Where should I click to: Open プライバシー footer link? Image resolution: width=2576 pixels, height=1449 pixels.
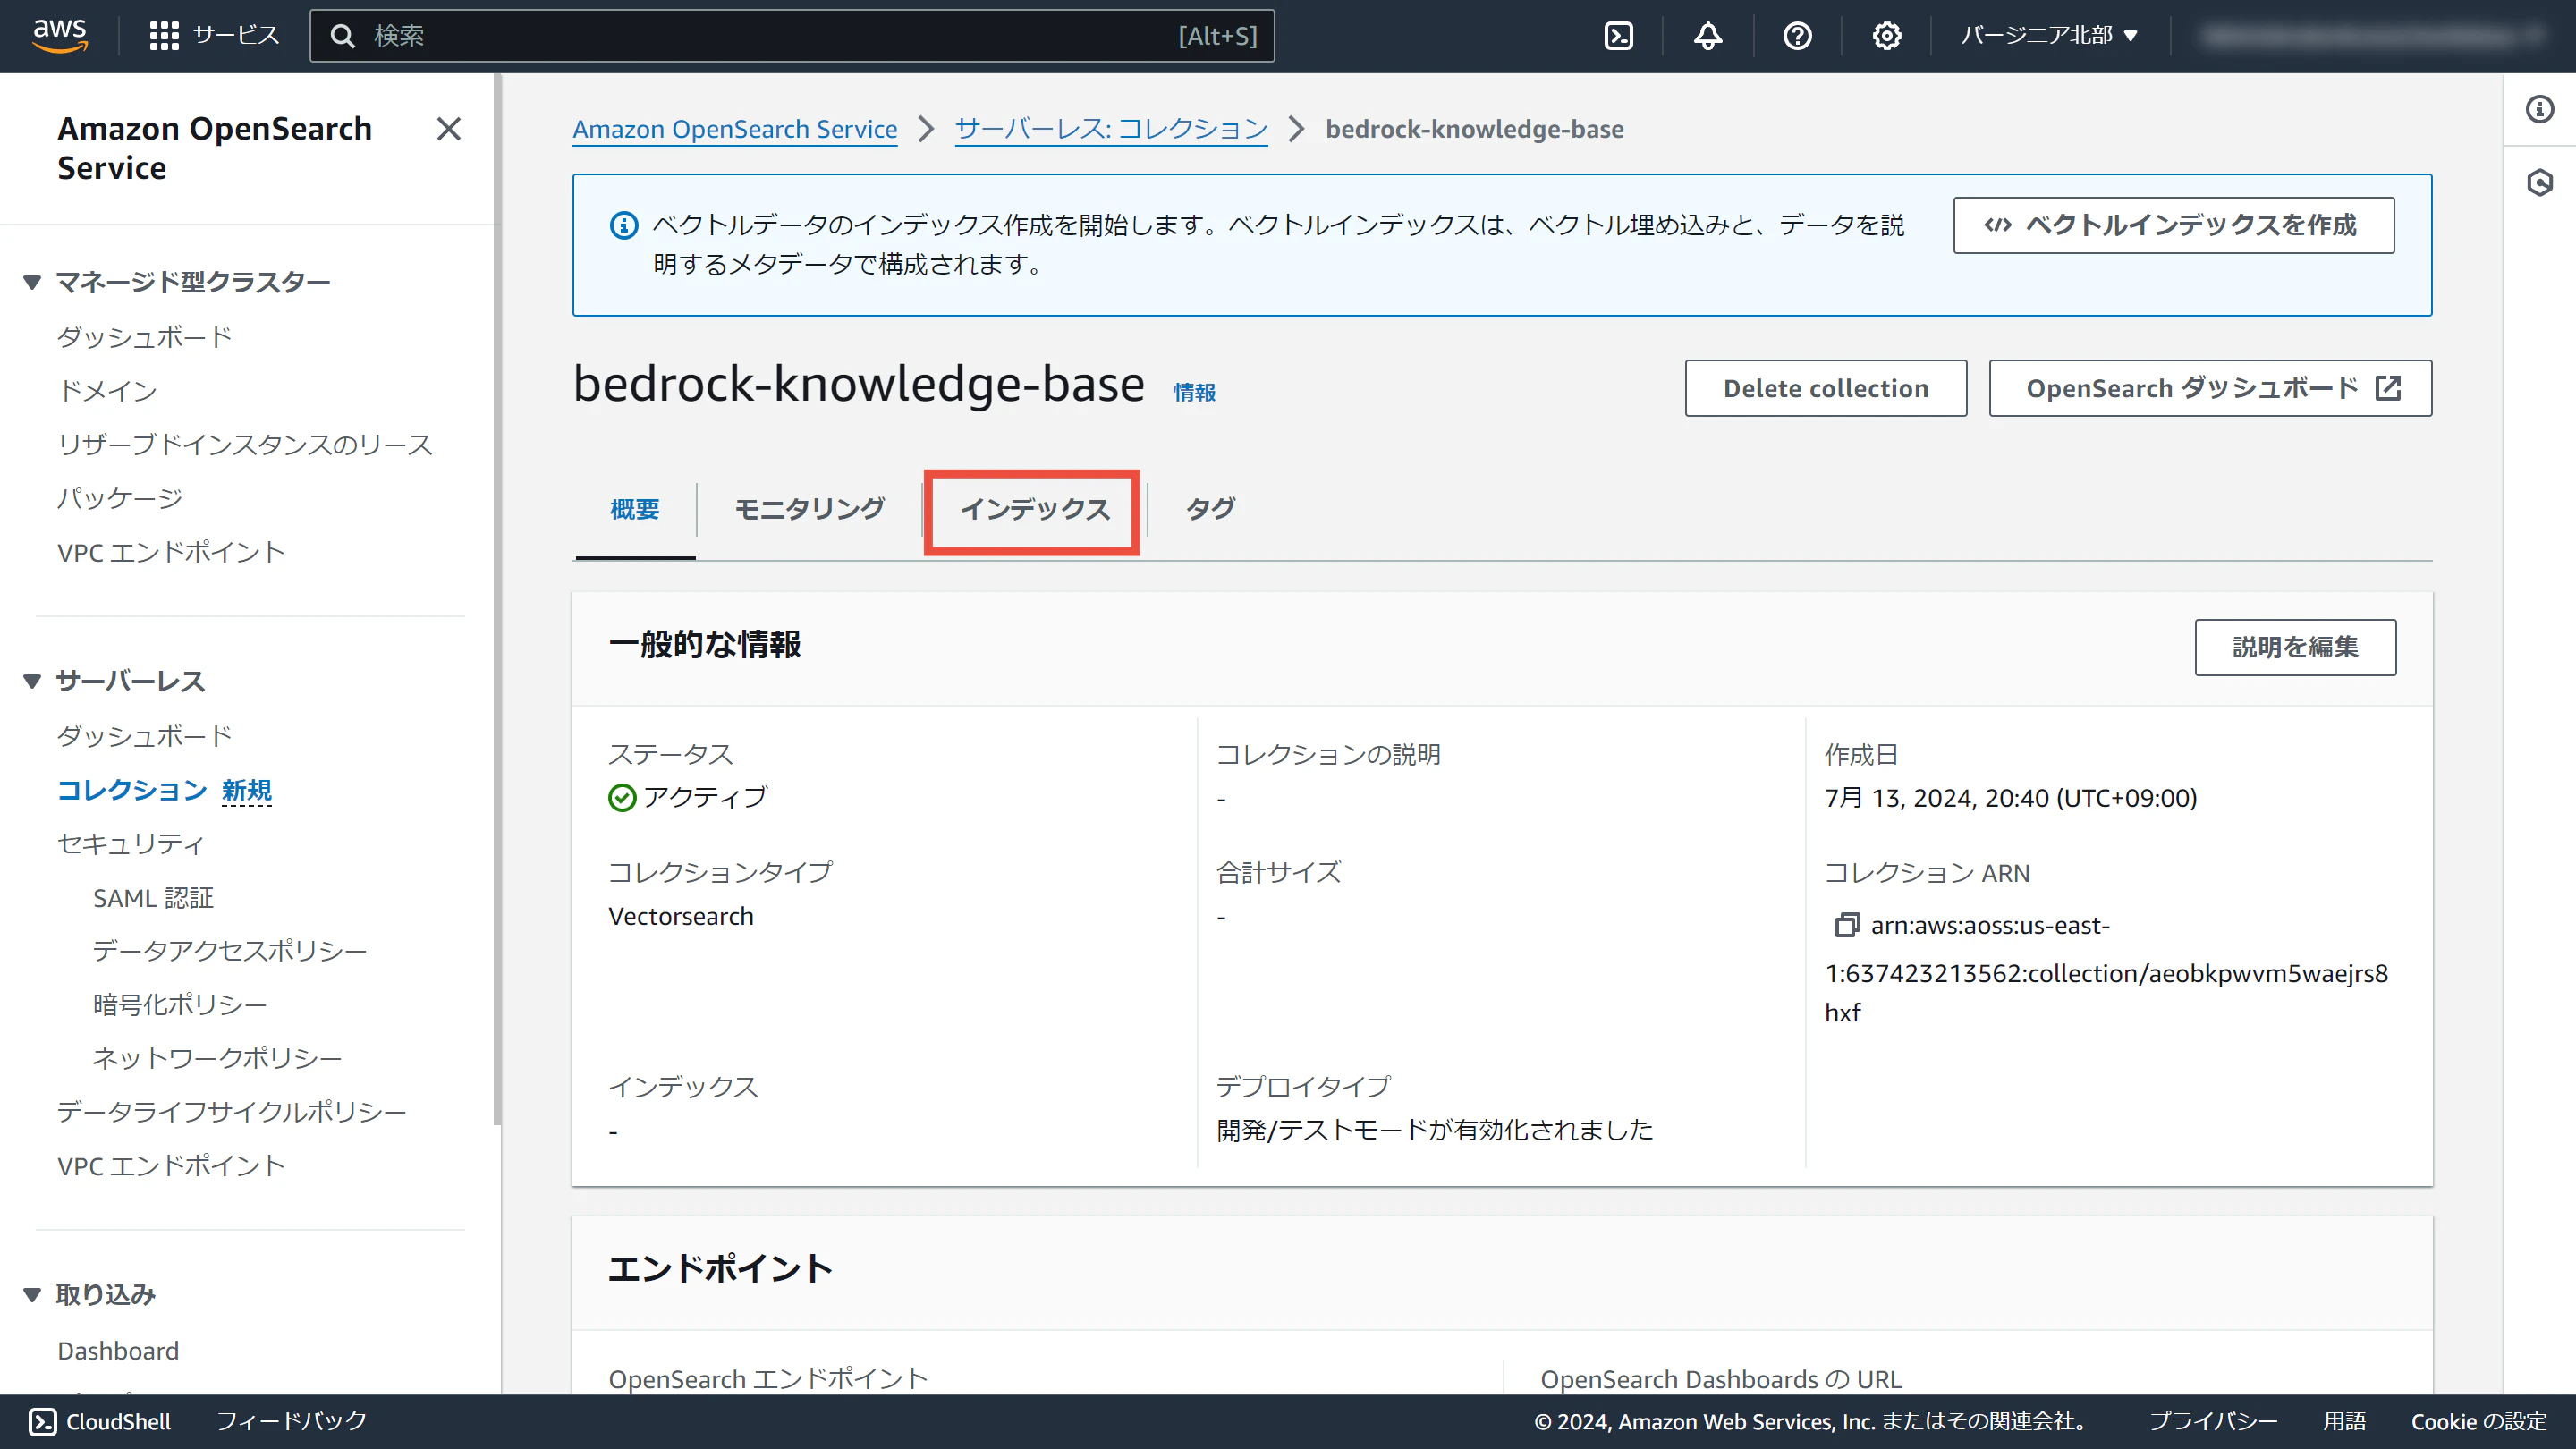click(2213, 1422)
